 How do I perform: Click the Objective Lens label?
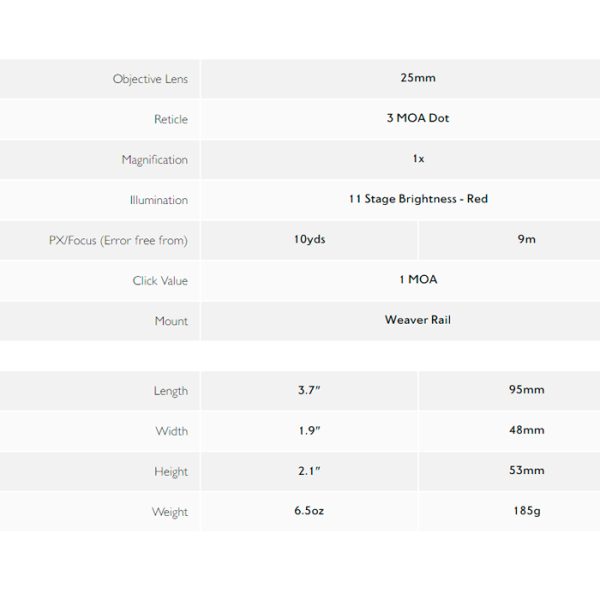pyautogui.click(x=150, y=79)
